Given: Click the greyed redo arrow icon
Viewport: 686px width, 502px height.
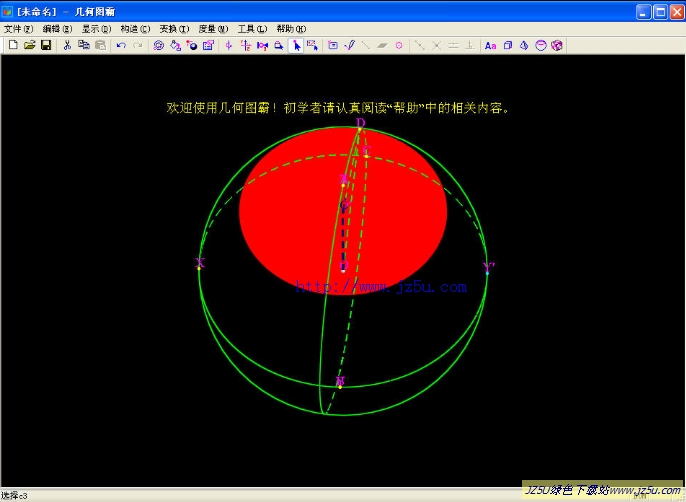Looking at the screenshot, I should (137, 45).
